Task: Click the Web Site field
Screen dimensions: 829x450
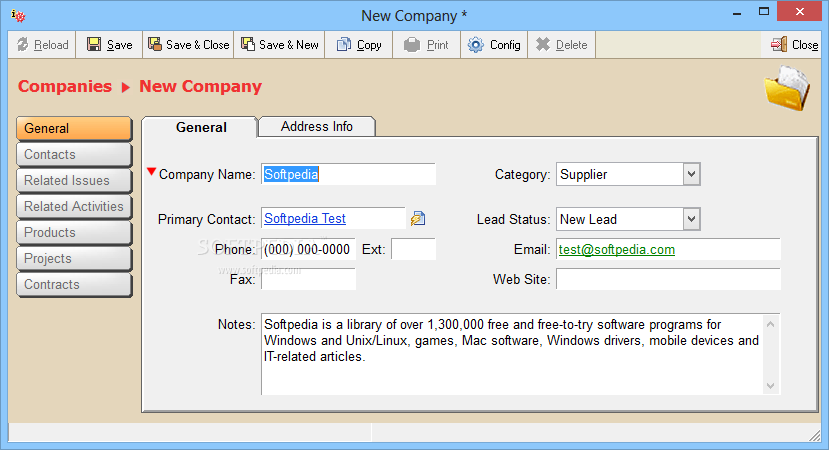Action: tap(668, 279)
